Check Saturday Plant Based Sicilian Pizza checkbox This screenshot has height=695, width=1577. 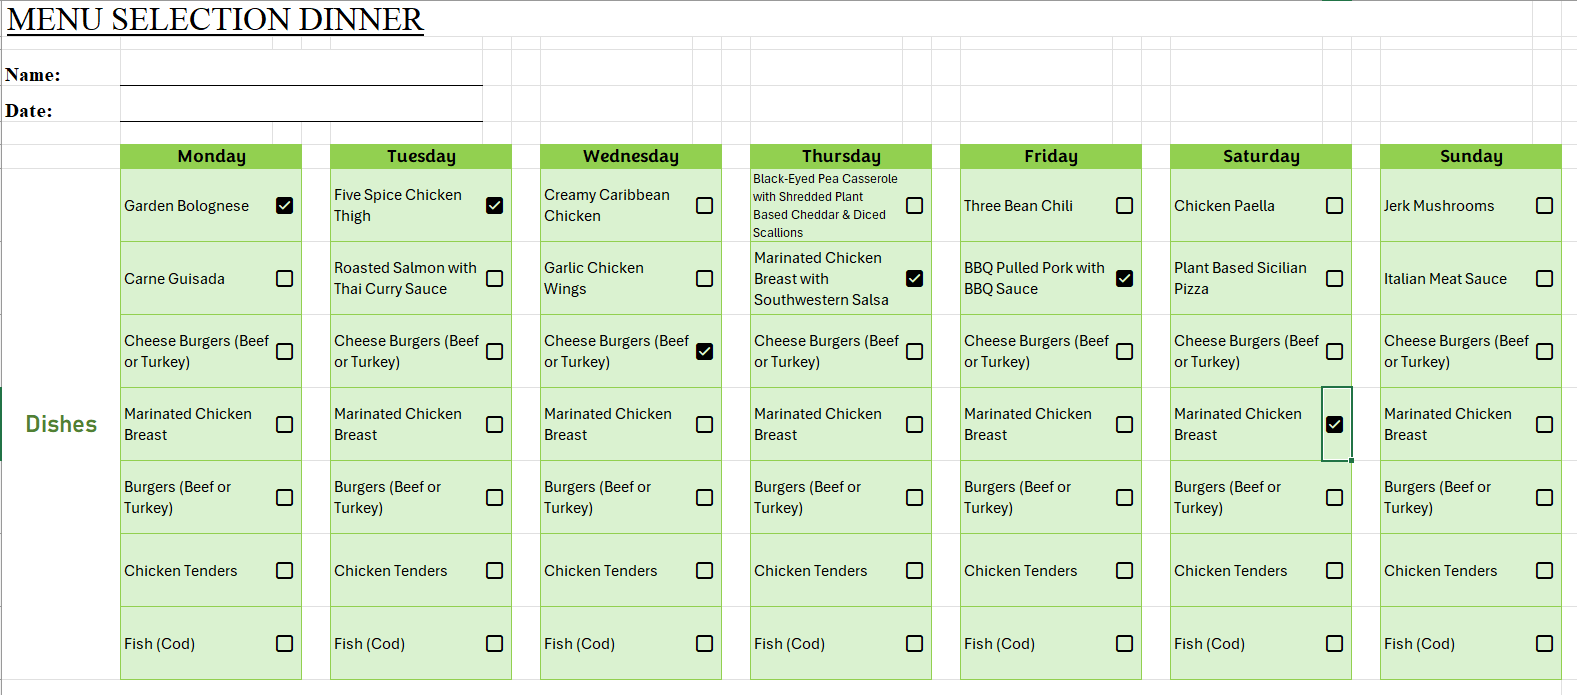coord(1335,278)
